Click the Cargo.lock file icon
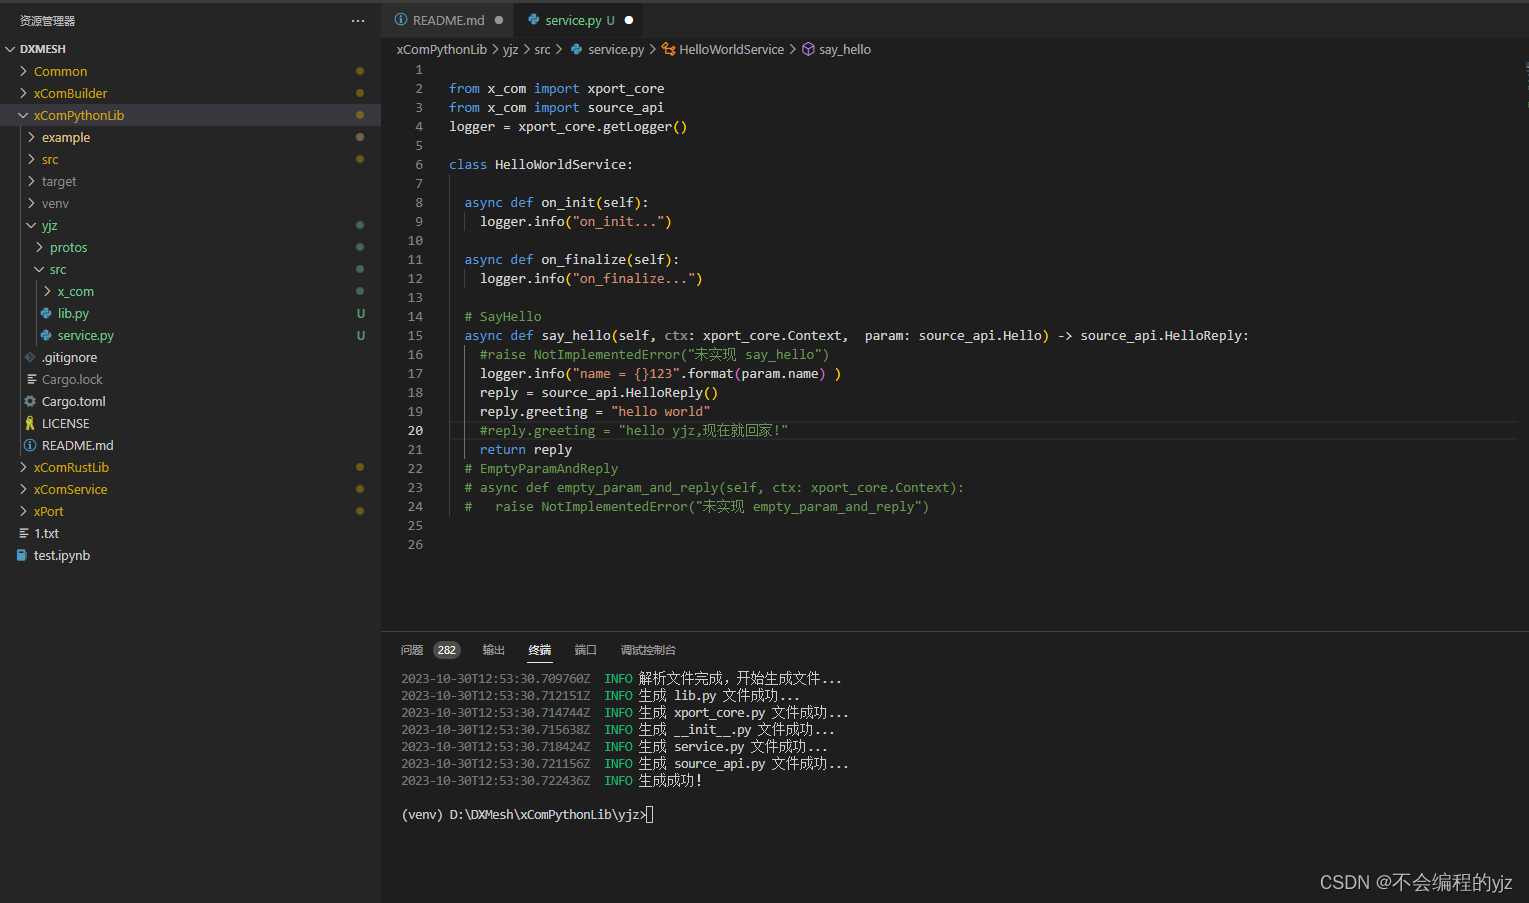The image size is (1529, 903). click(x=31, y=379)
